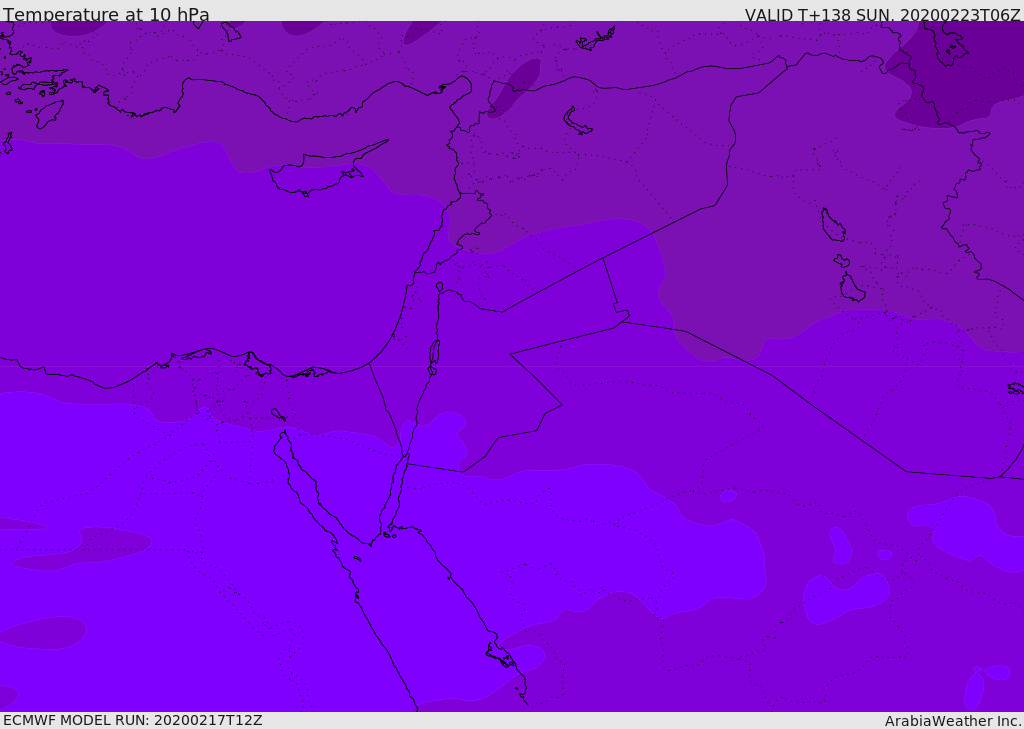Click the 'ArabiaWeather Inc' credit text
Image resolution: width=1024 pixels, height=729 pixels.
point(952,721)
